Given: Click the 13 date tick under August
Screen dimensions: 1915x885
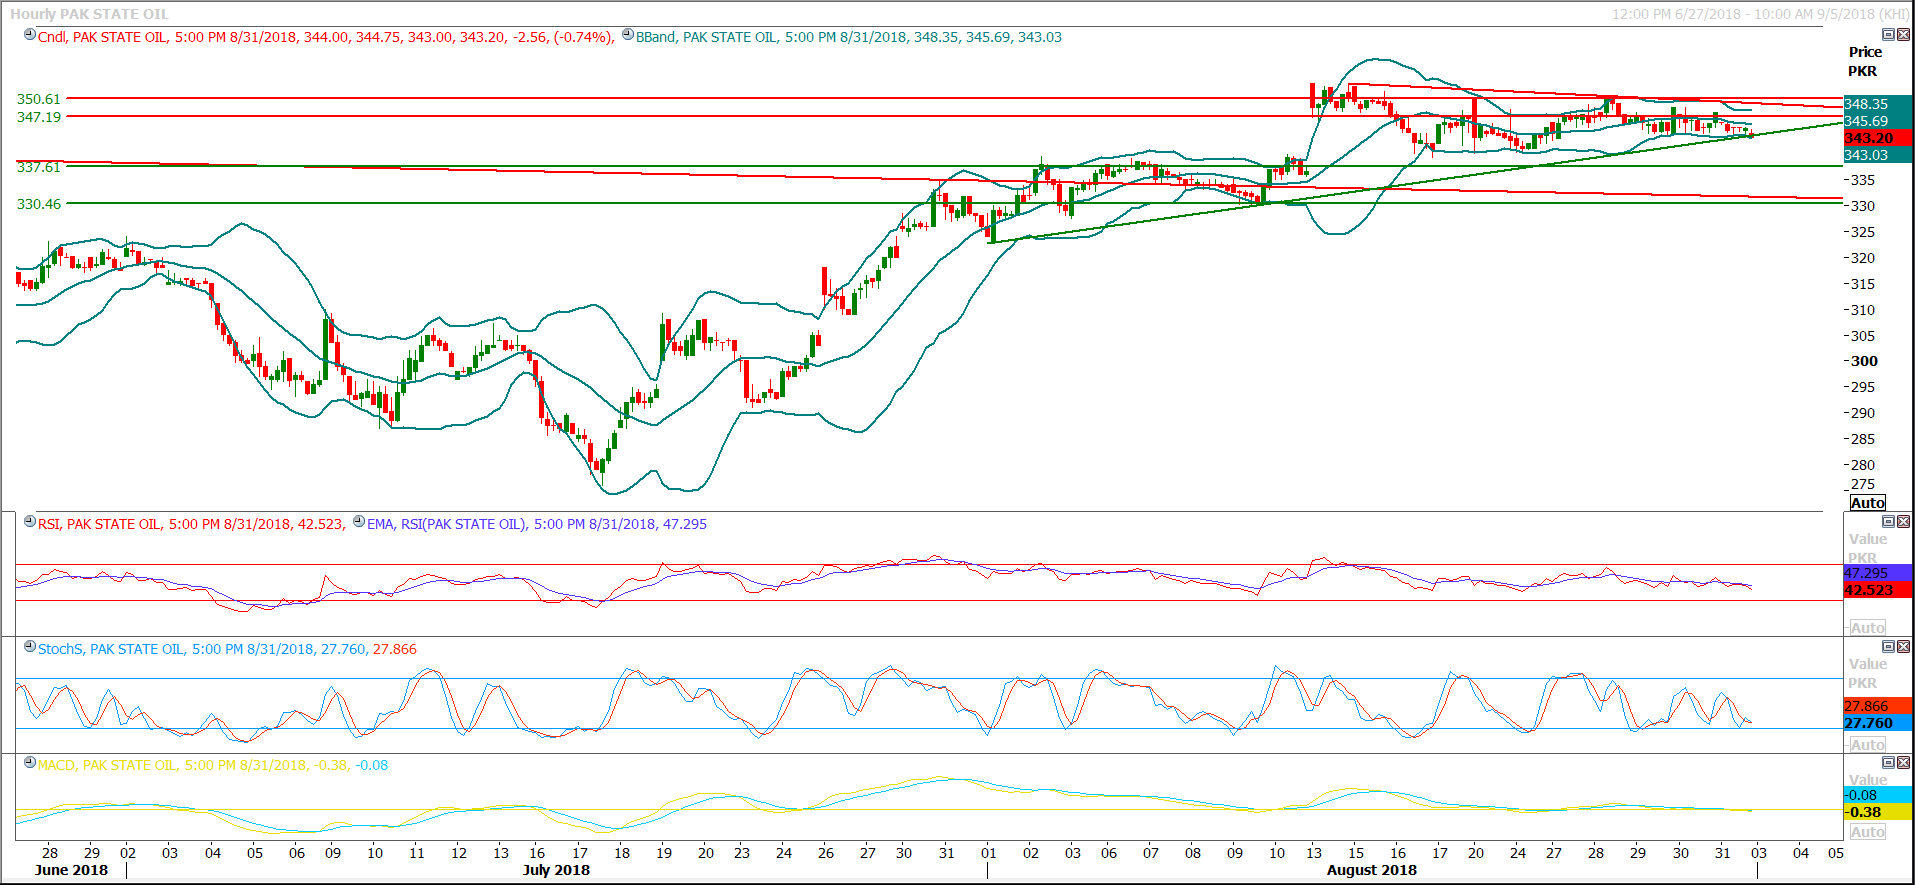Looking at the screenshot, I should click(x=1314, y=853).
